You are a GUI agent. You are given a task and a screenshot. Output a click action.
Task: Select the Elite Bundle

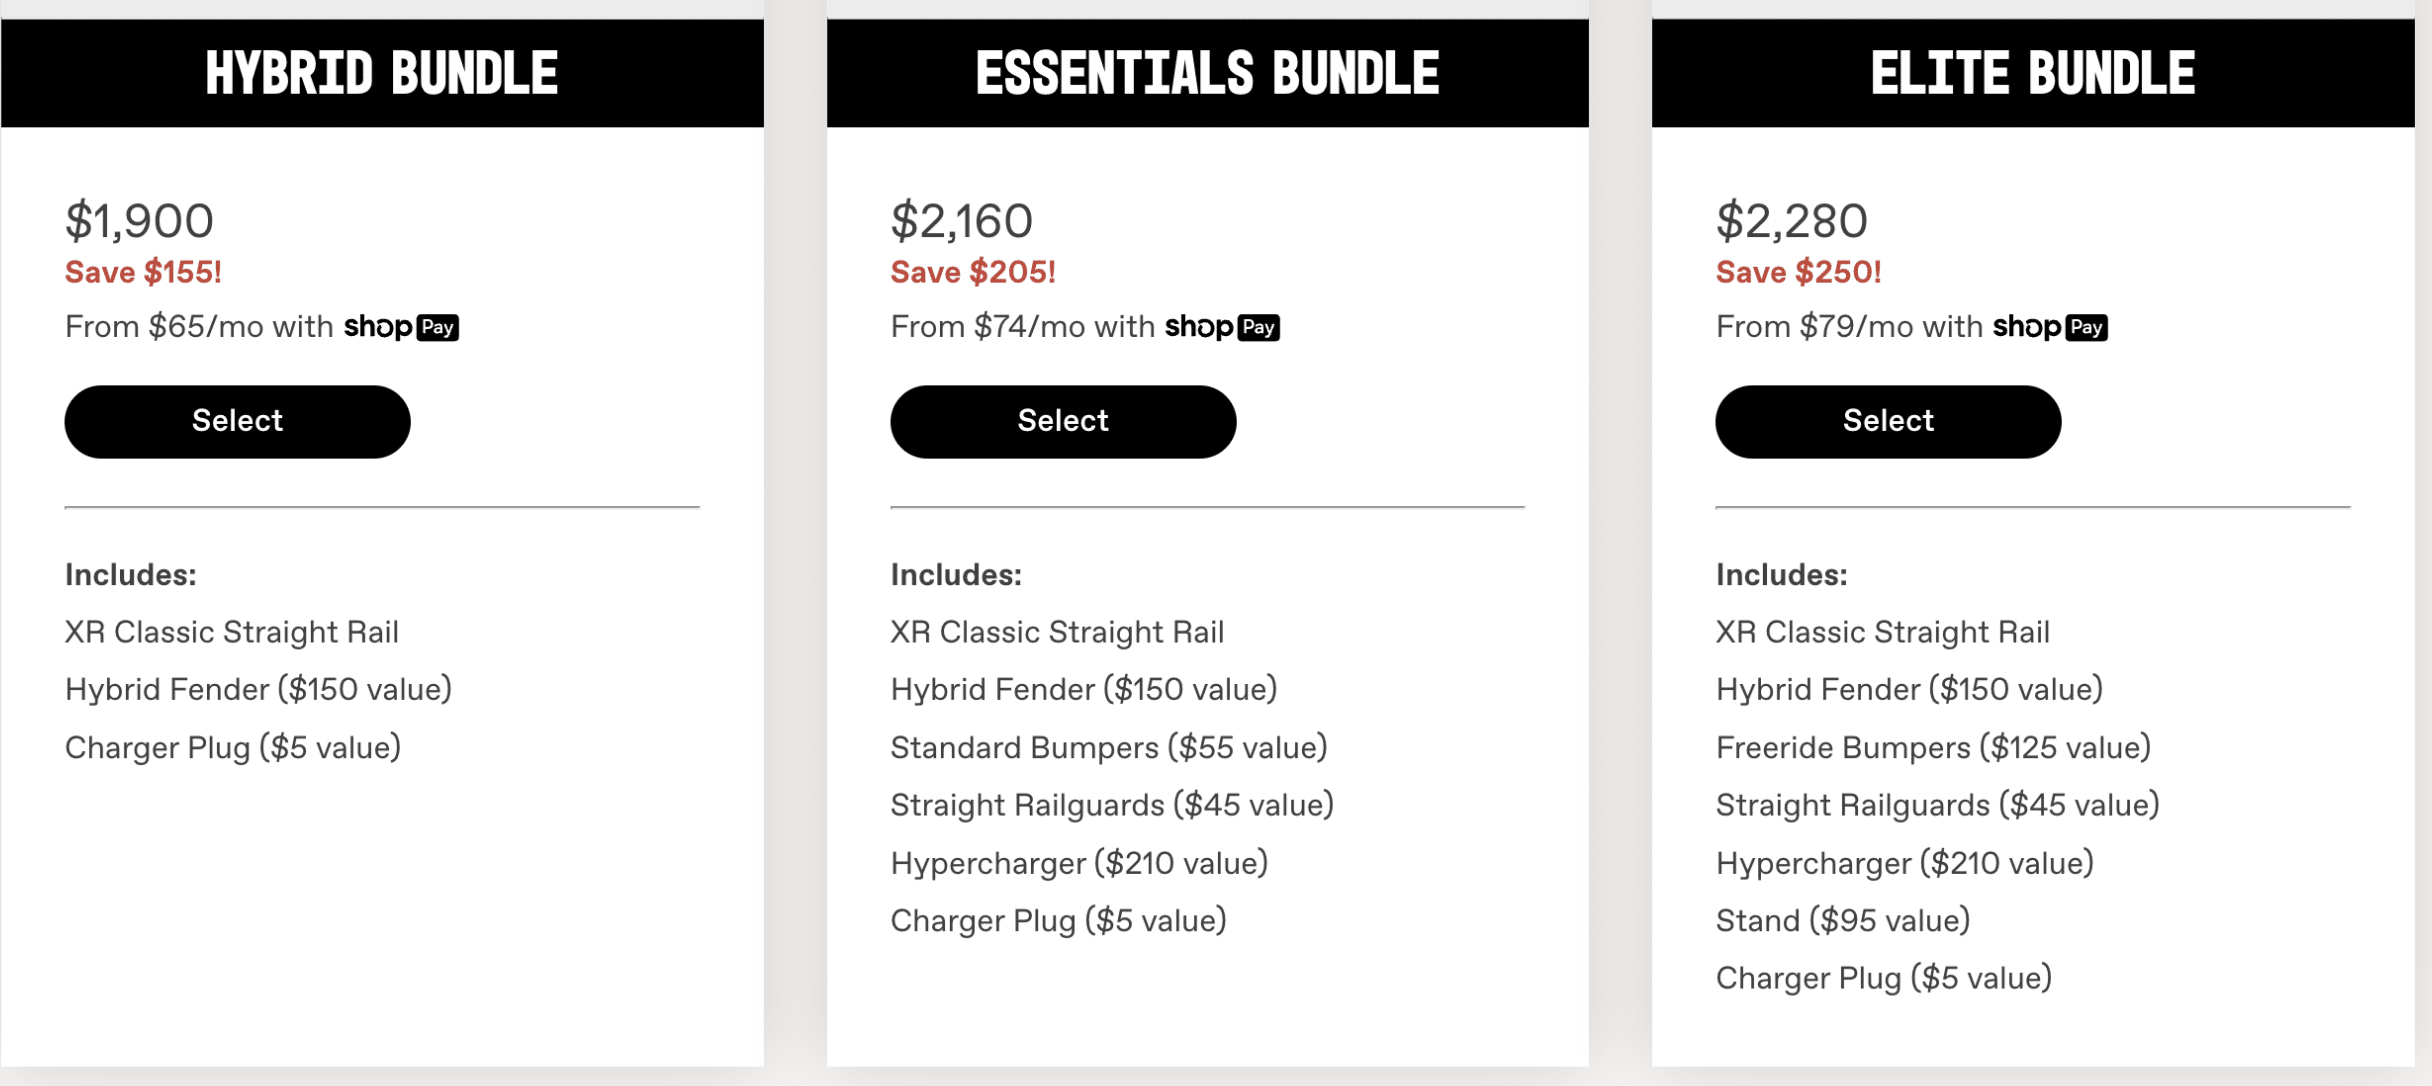(1887, 421)
